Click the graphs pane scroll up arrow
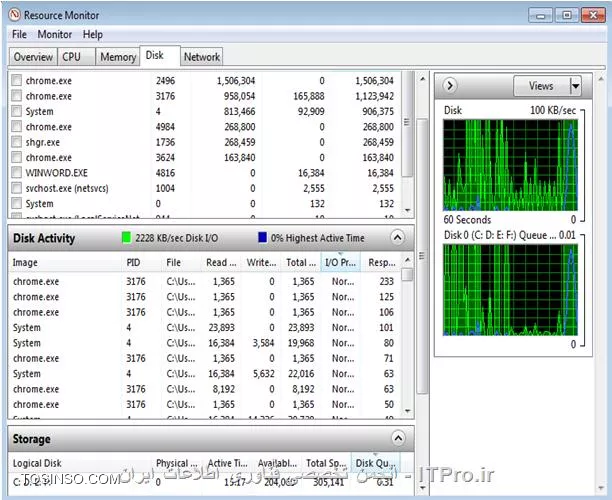This screenshot has width=612, height=500. (x=601, y=79)
